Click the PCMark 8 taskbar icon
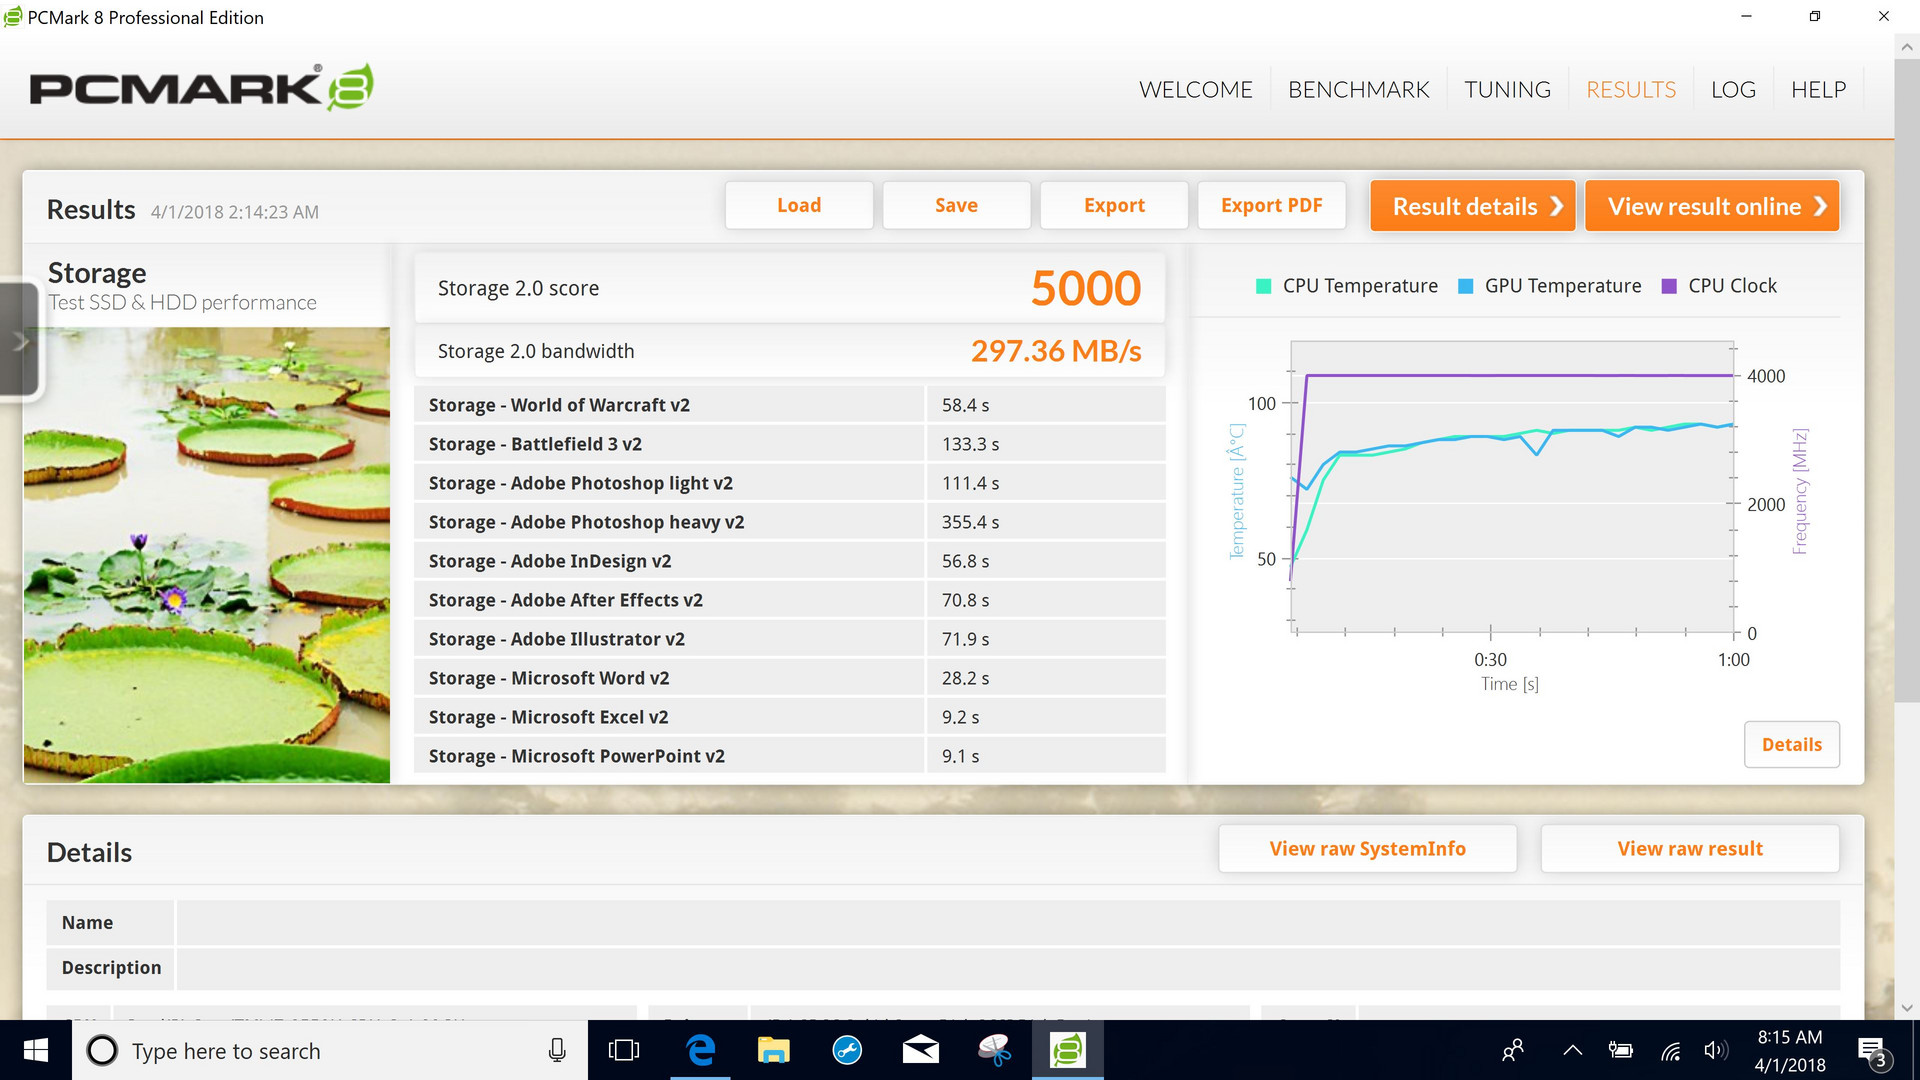 tap(1067, 1050)
